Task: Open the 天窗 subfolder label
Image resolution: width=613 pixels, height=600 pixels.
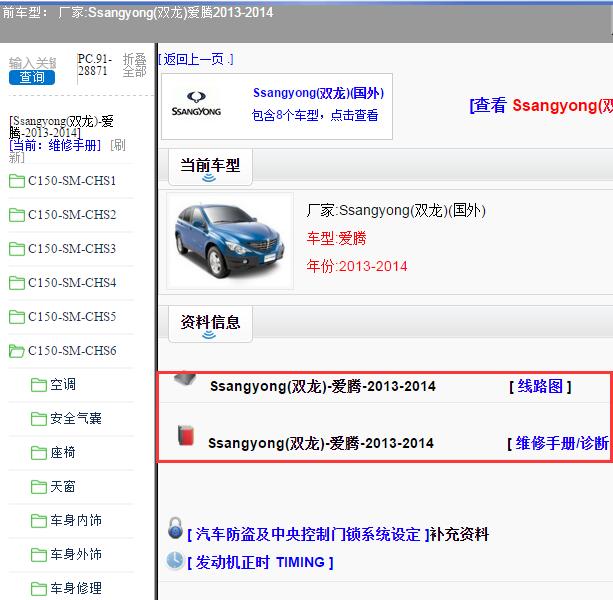Action: click(x=63, y=487)
